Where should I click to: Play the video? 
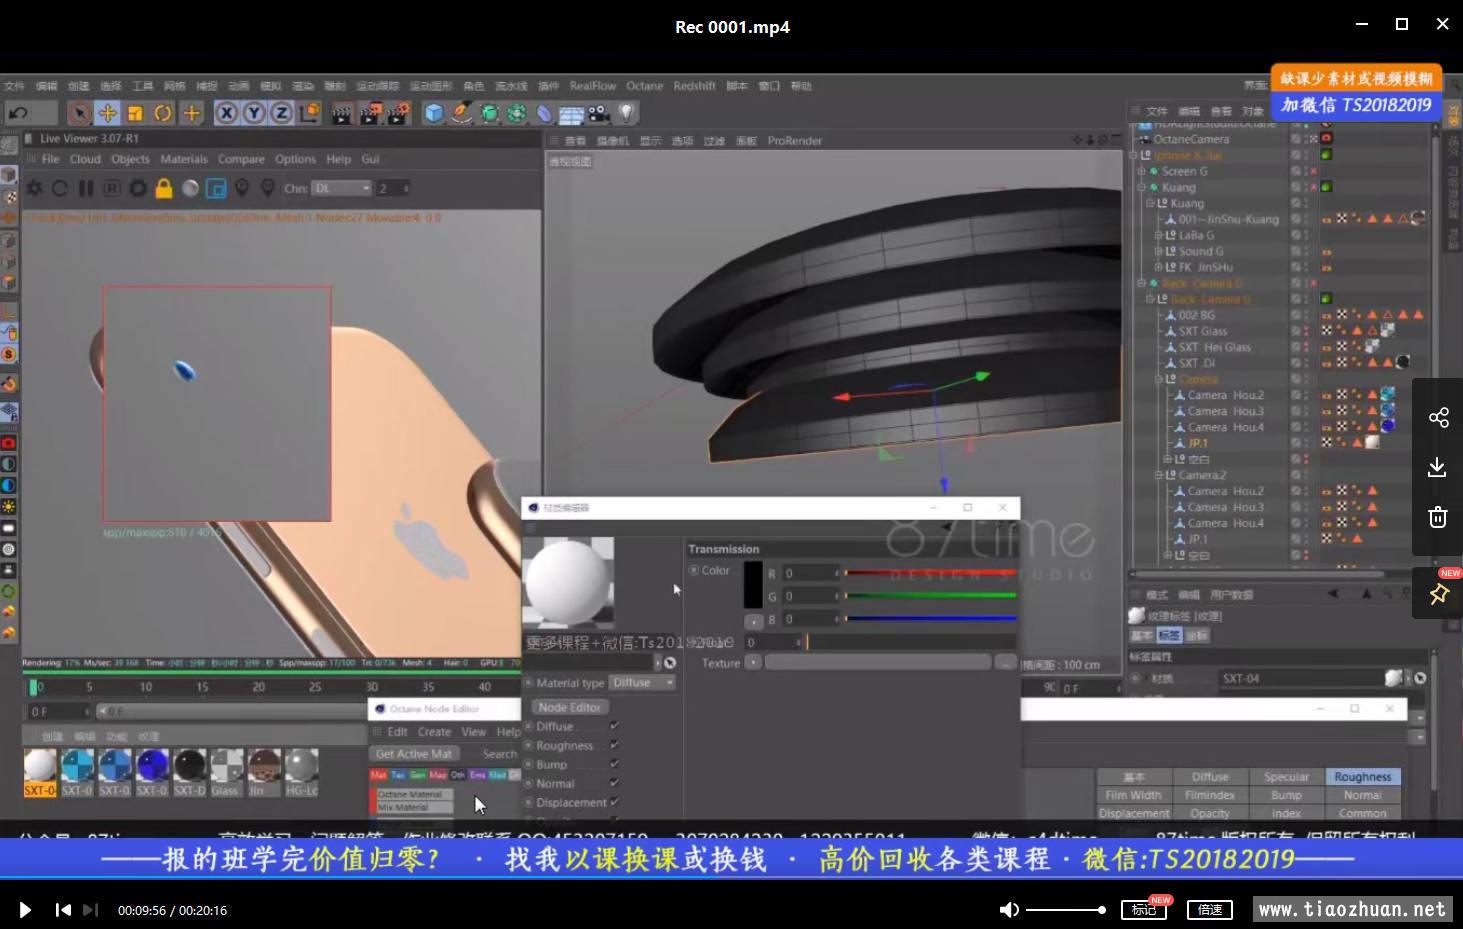click(25, 910)
